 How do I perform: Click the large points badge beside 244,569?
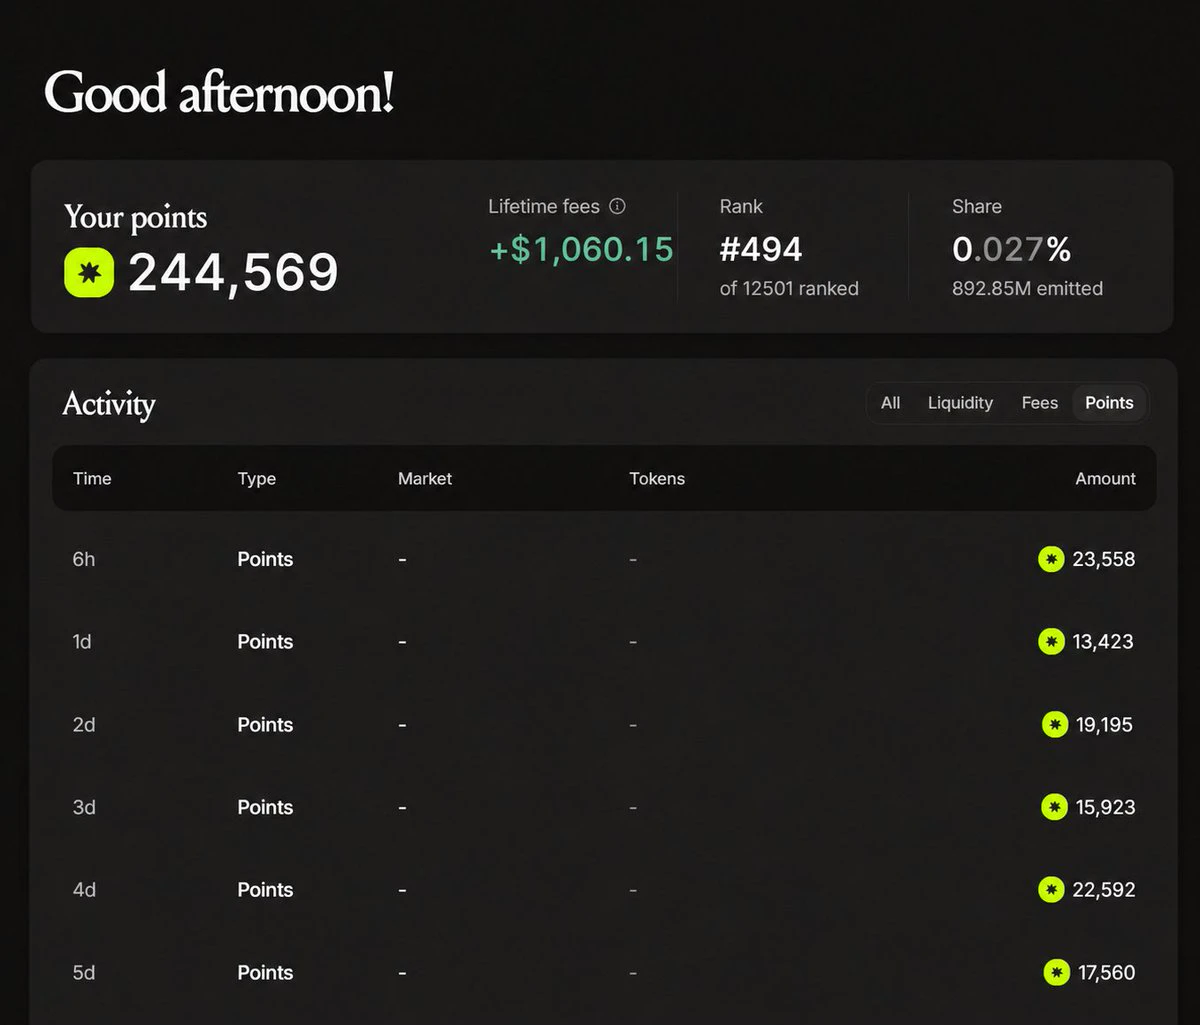tap(89, 273)
